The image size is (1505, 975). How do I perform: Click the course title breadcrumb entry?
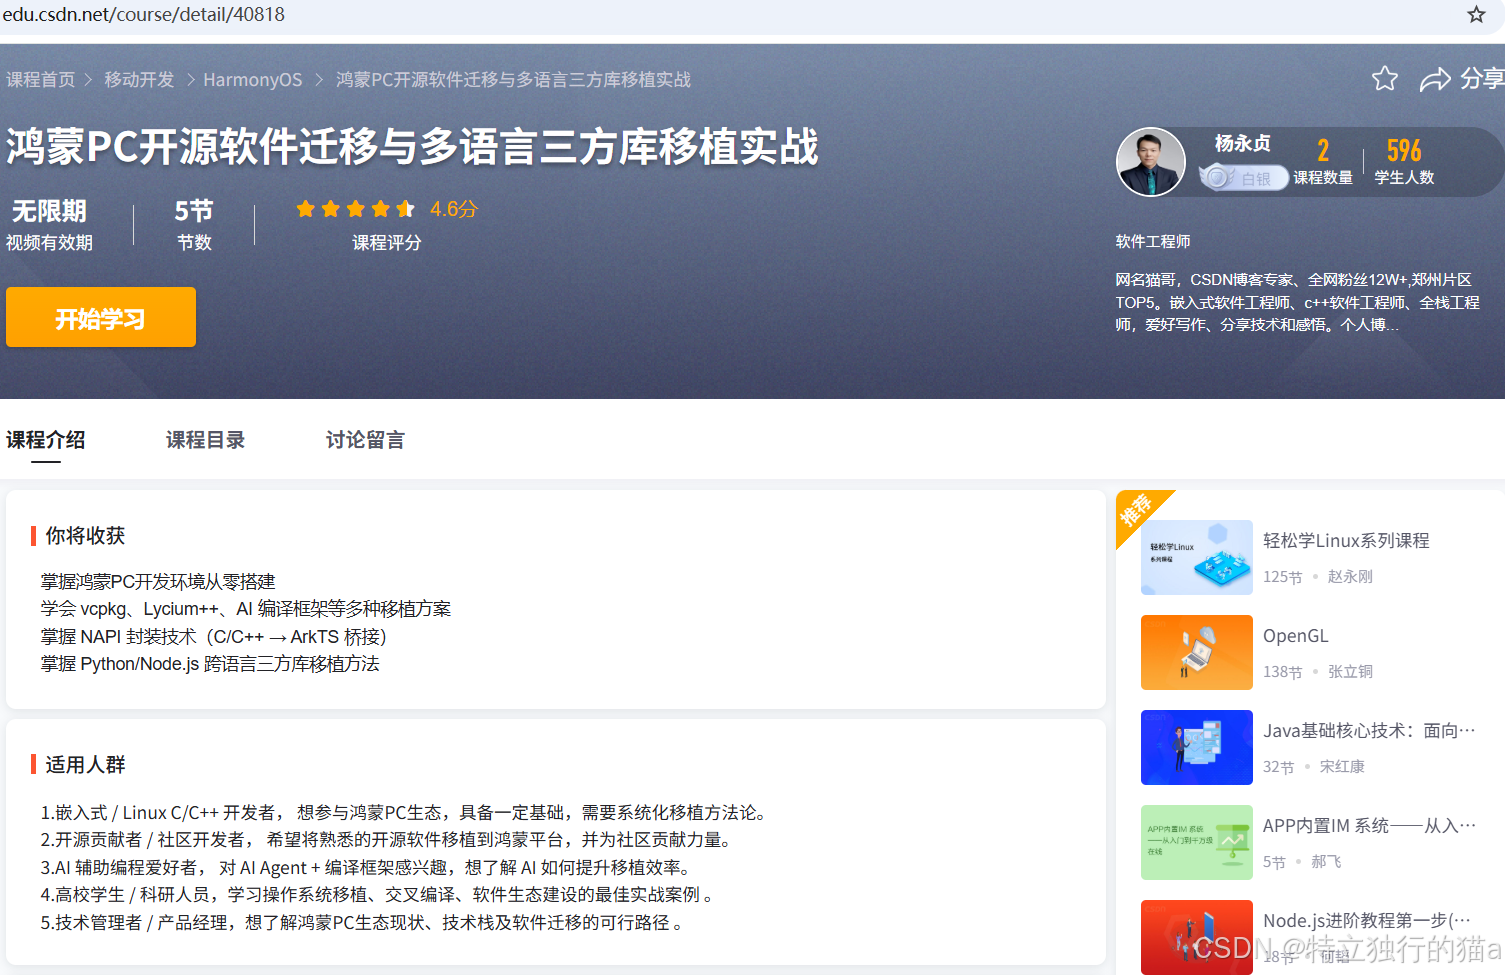(x=513, y=80)
